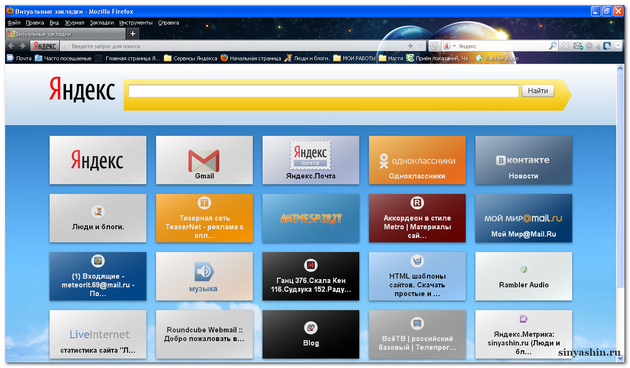
Task: Click the Yandex home button in navigation bar
Action: (x=45, y=46)
